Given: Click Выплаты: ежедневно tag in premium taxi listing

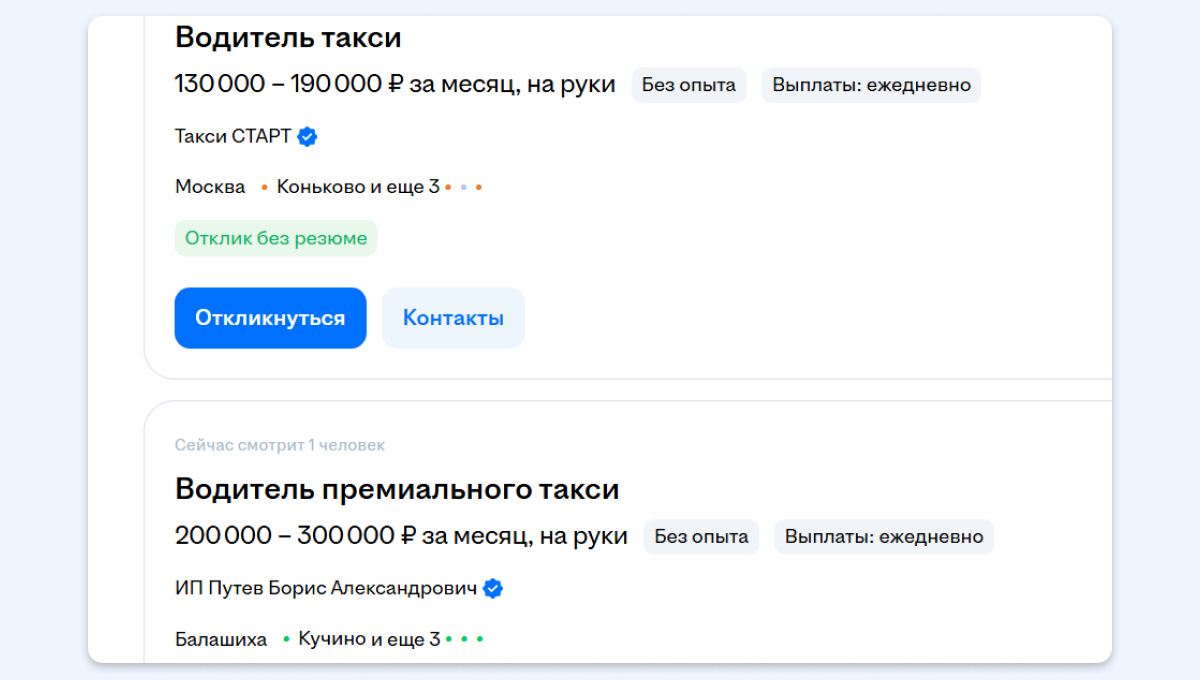Looking at the screenshot, I should (x=883, y=537).
